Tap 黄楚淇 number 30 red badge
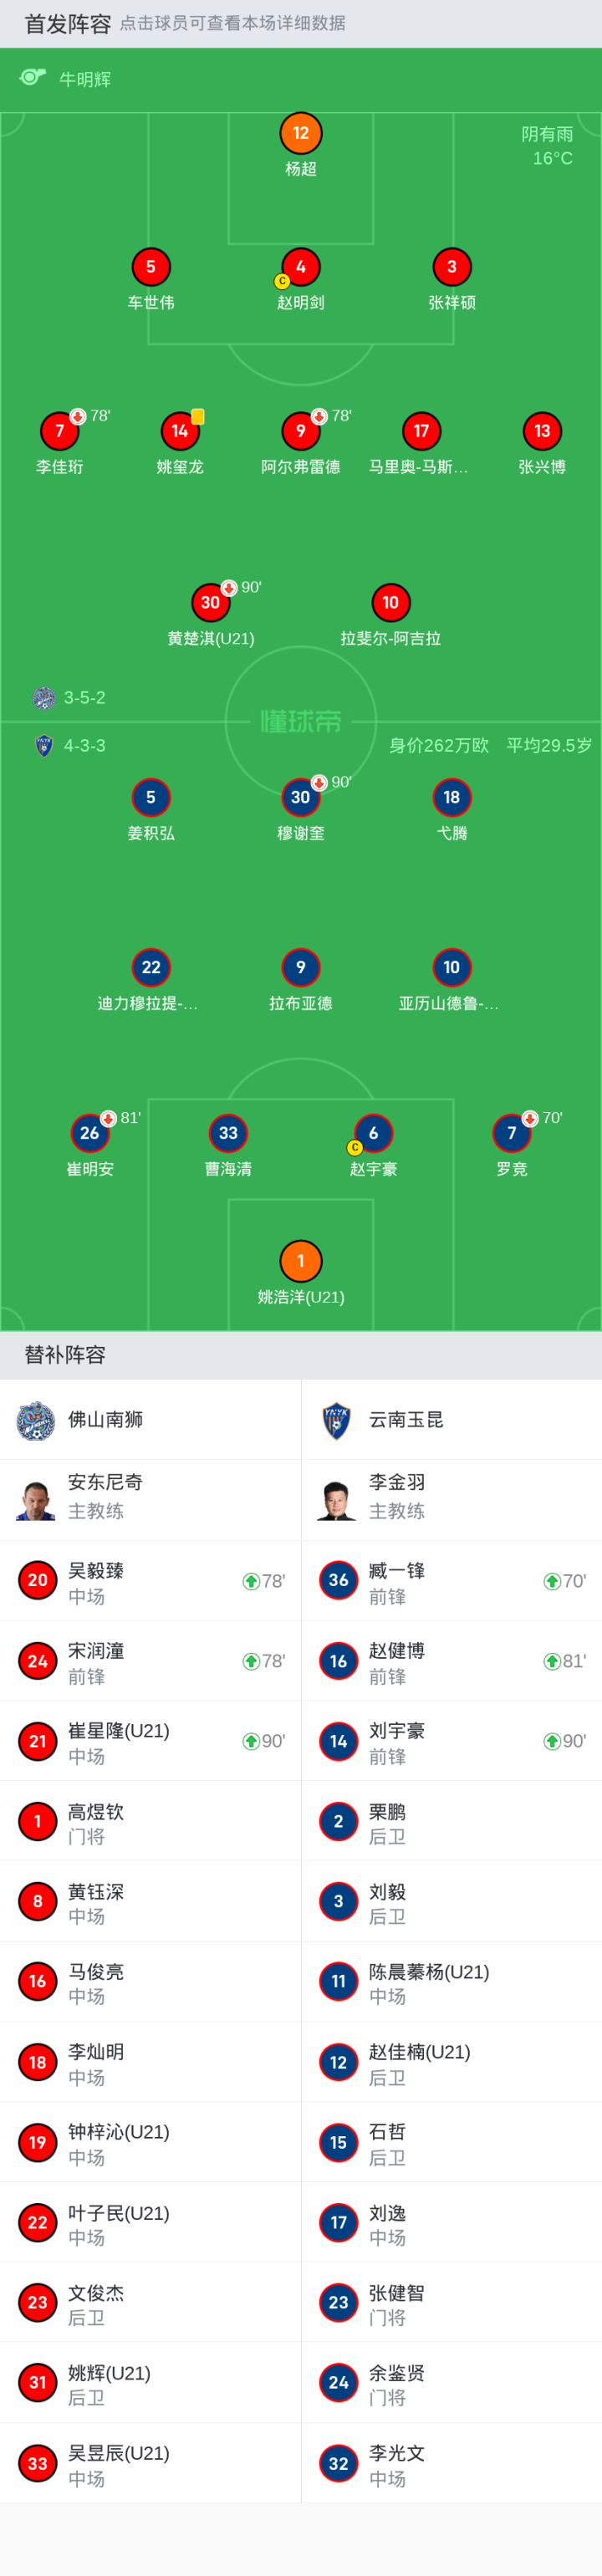Screen dimensions: 602x2576 coord(210,602)
